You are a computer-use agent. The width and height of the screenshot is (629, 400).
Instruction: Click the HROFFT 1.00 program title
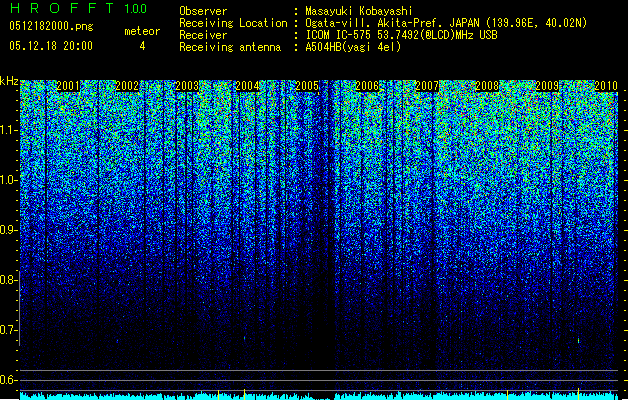click(x=78, y=8)
